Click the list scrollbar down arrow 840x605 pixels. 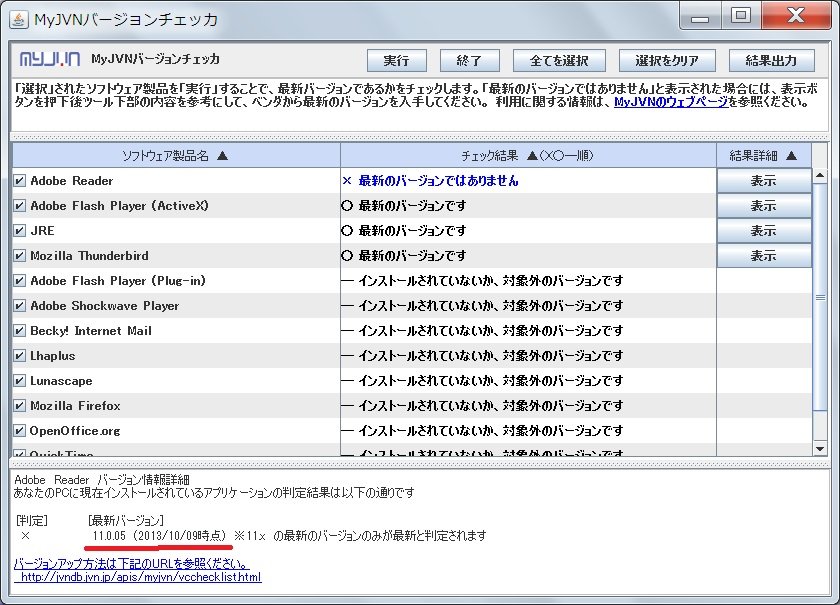click(820, 449)
